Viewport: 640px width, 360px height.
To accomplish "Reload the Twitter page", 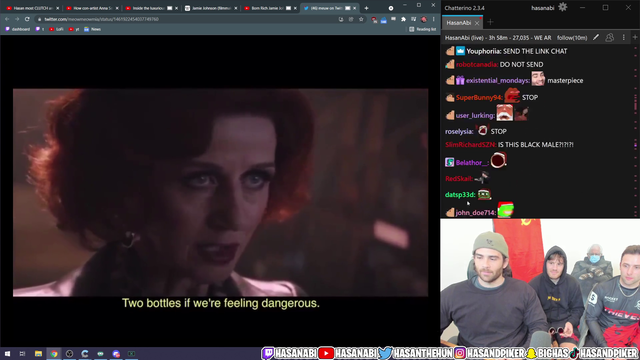I will click(x=27, y=19).
